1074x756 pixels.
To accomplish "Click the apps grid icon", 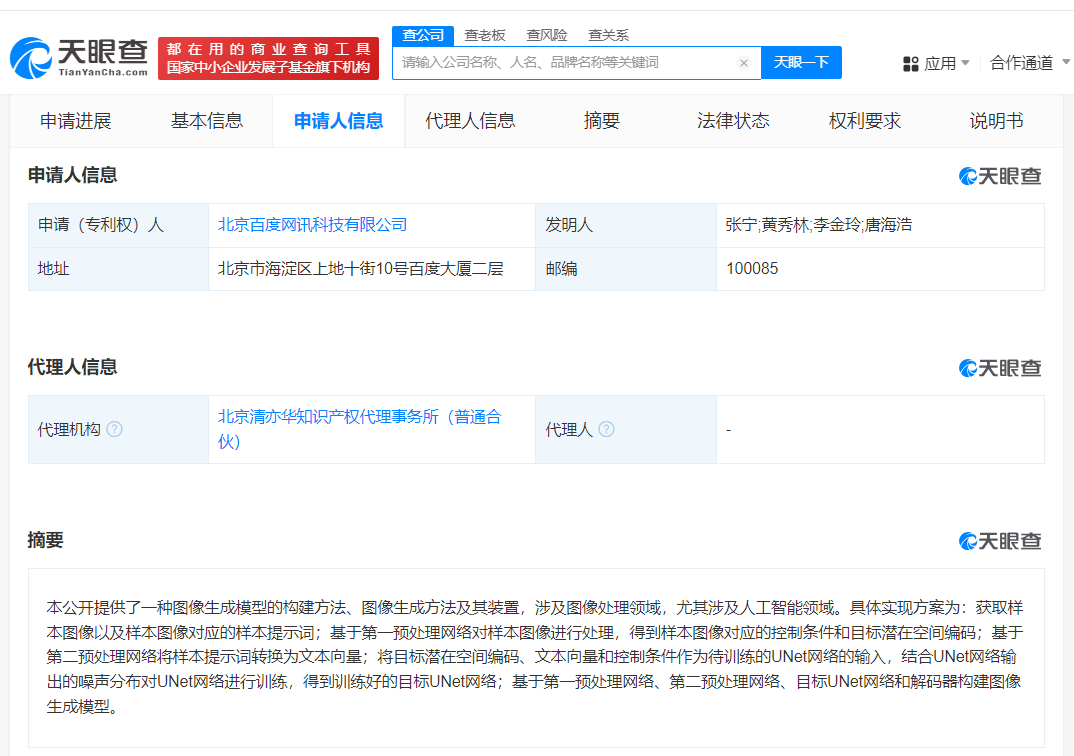I will click(x=910, y=64).
